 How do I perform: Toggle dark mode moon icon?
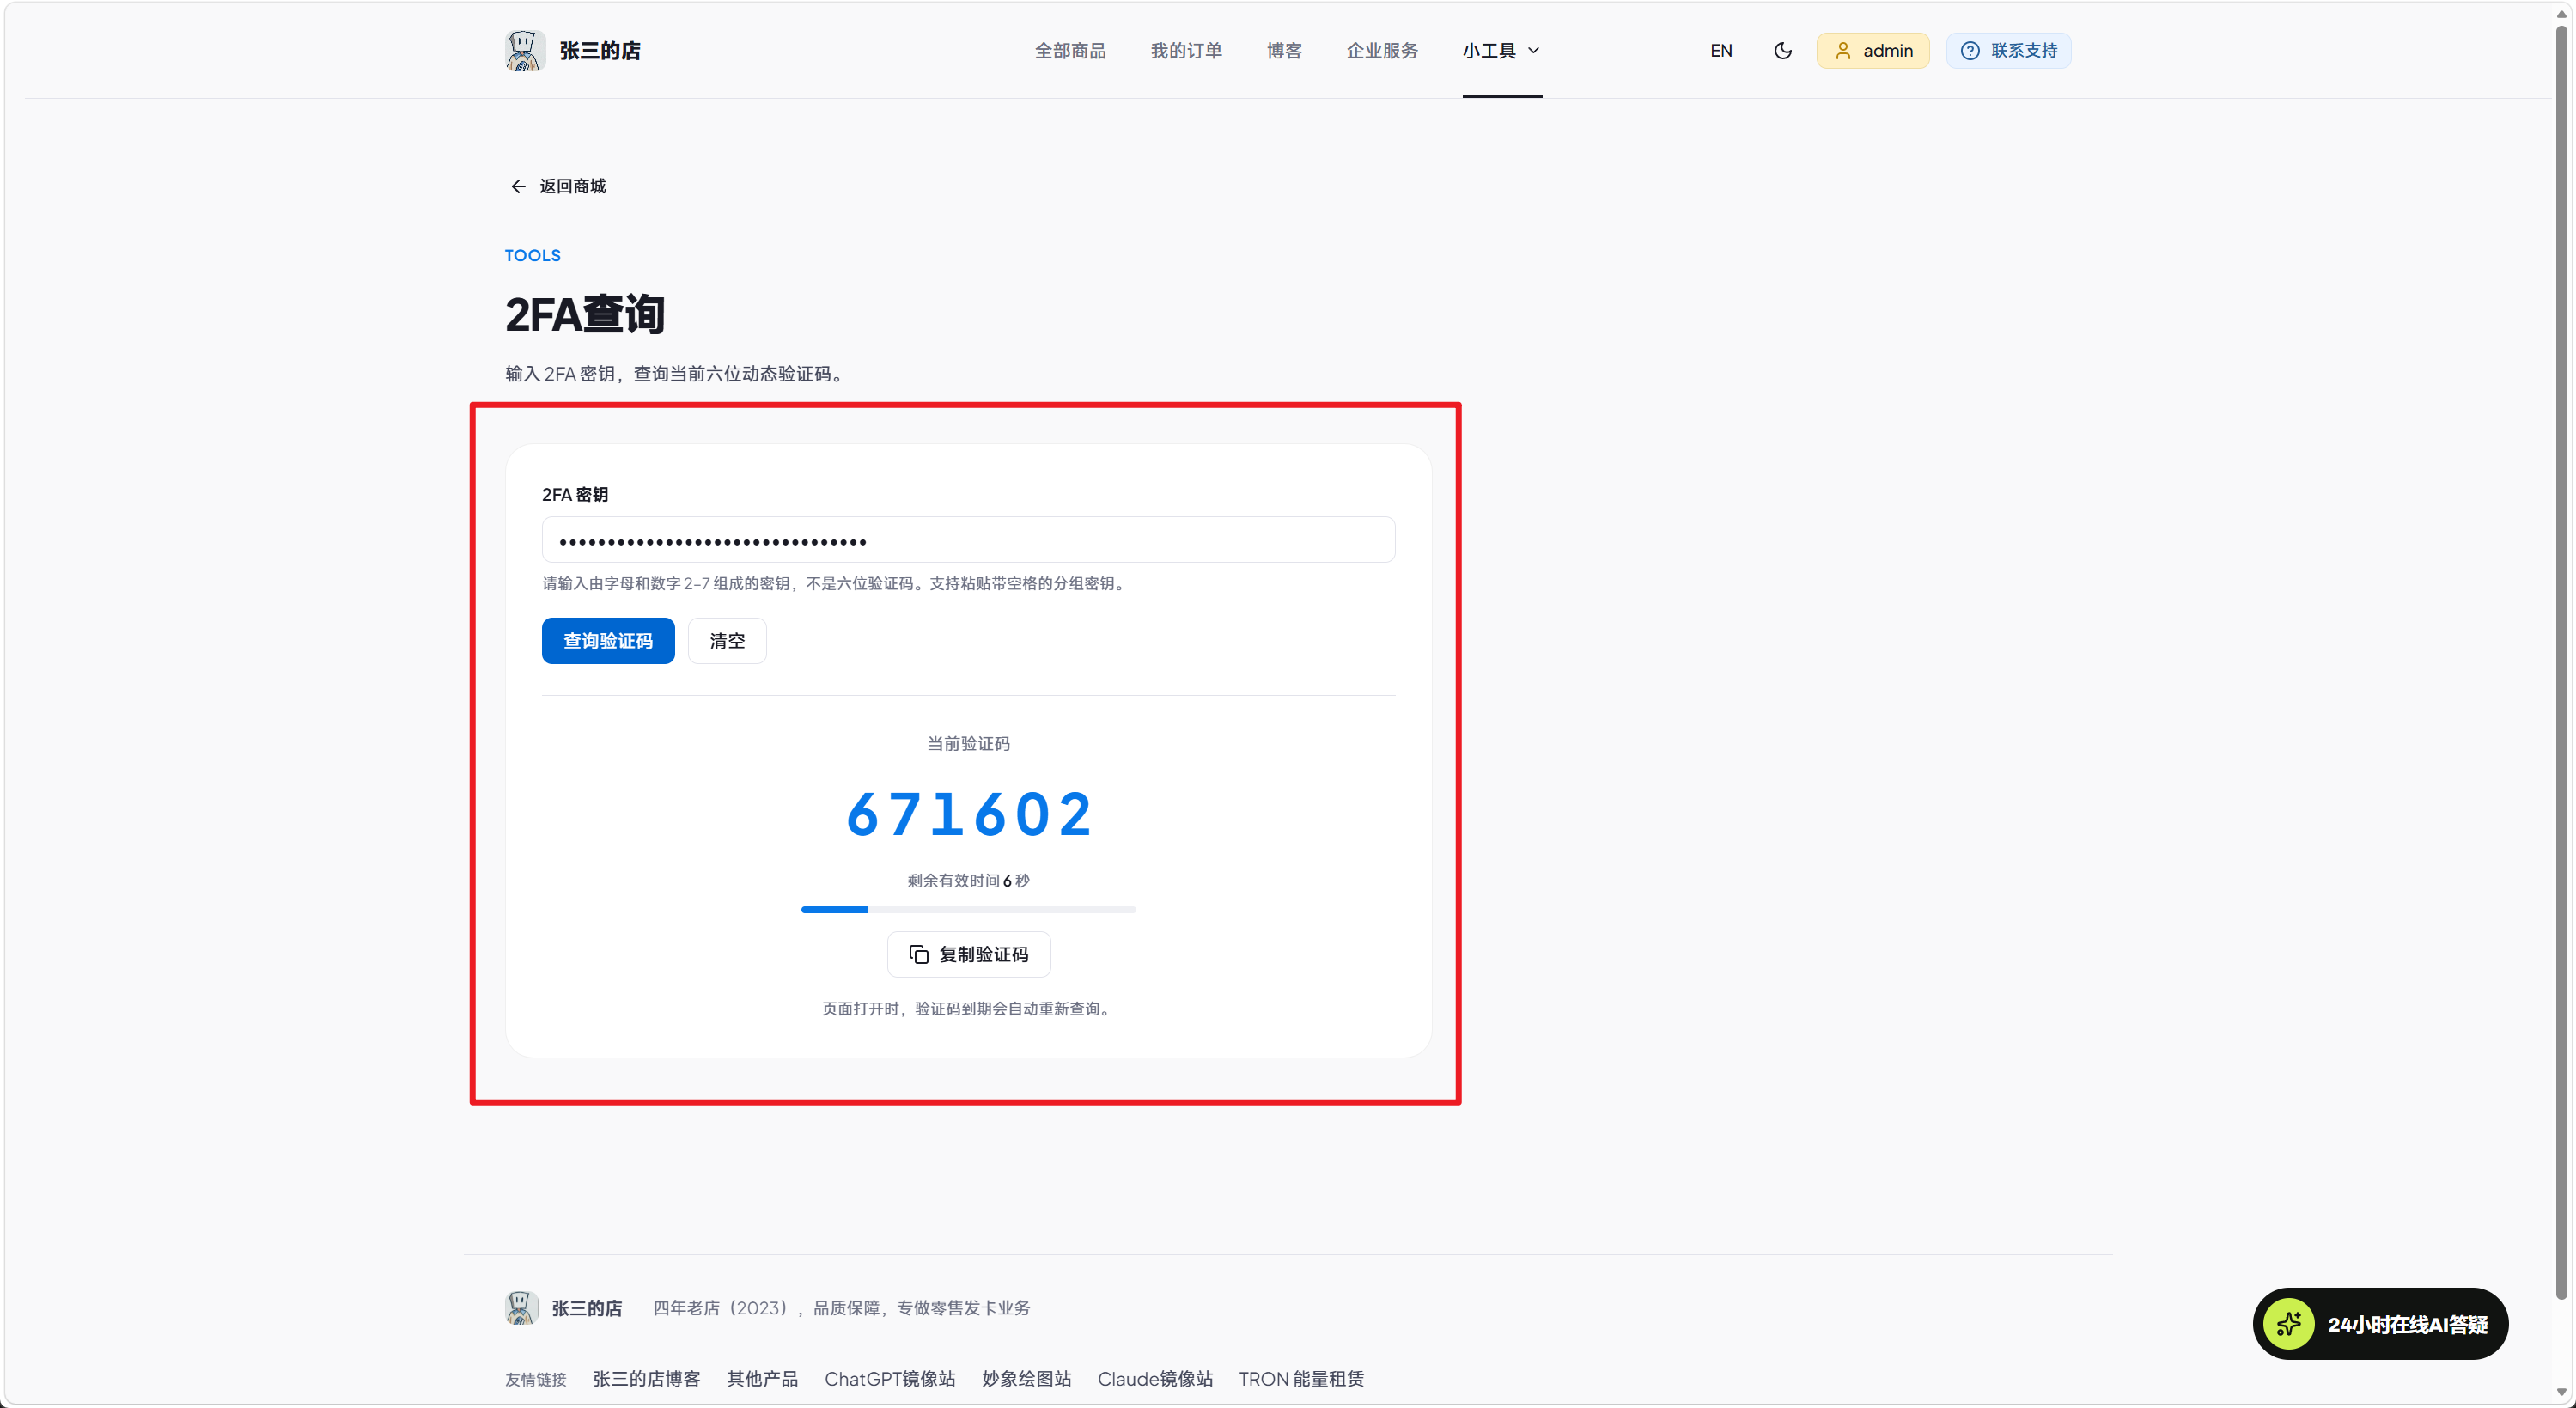pyautogui.click(x=1782, y=50)
